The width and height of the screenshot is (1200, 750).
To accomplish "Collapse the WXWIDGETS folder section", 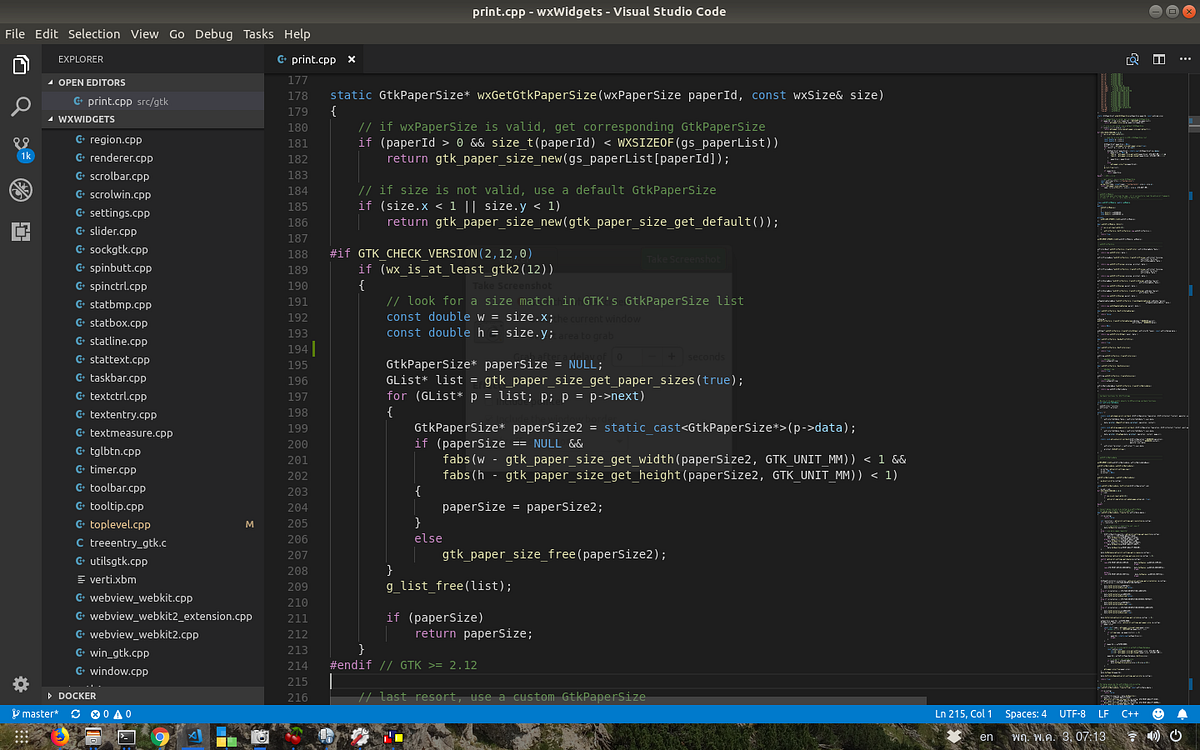I will pos(86,119).
